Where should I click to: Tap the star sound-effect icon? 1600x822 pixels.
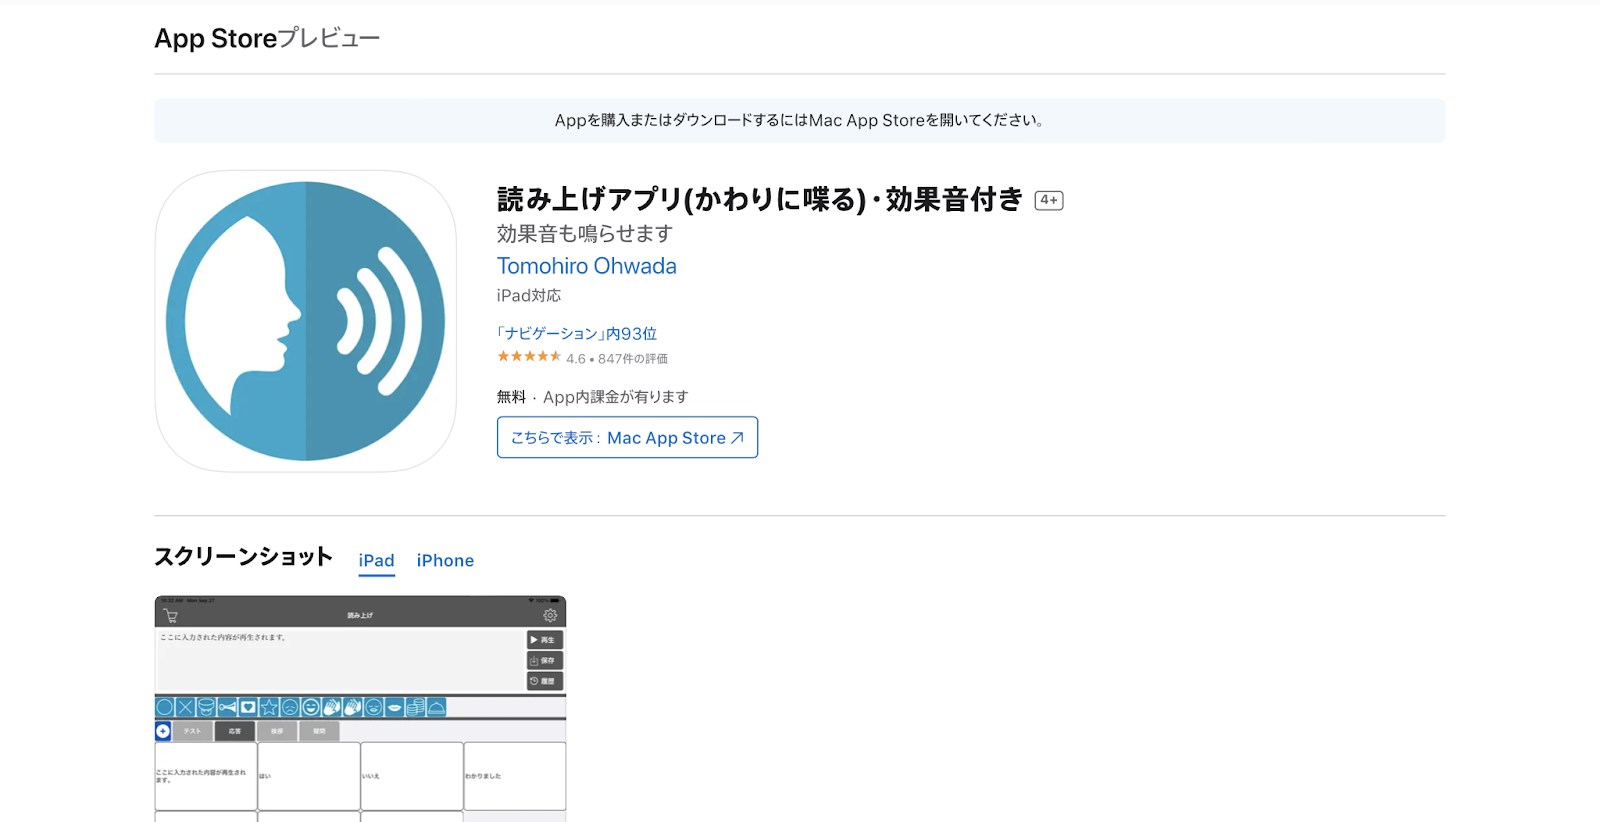[269, 707]
